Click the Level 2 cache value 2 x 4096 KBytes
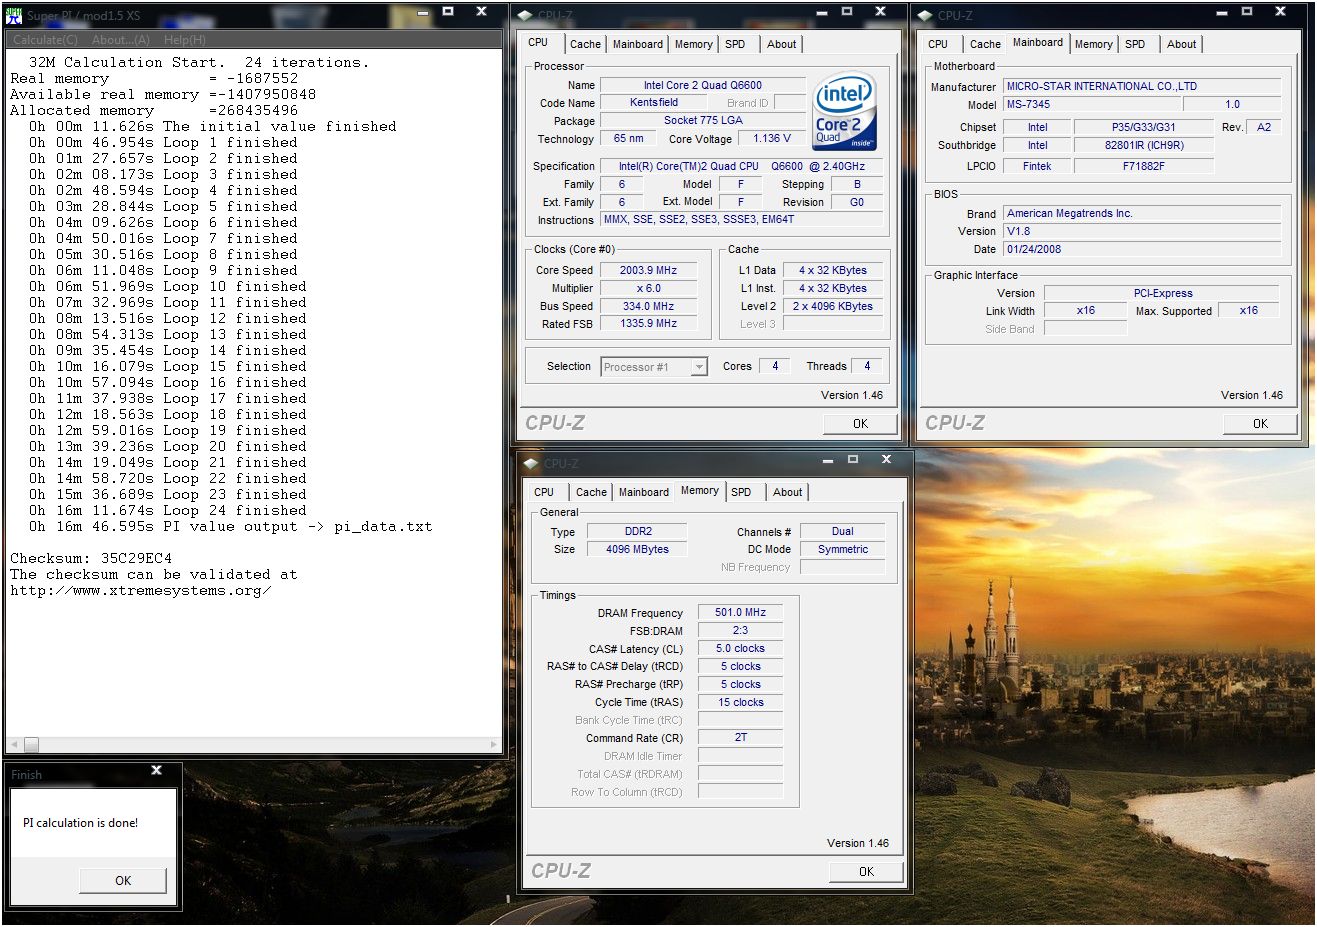 tap(833, 306)
